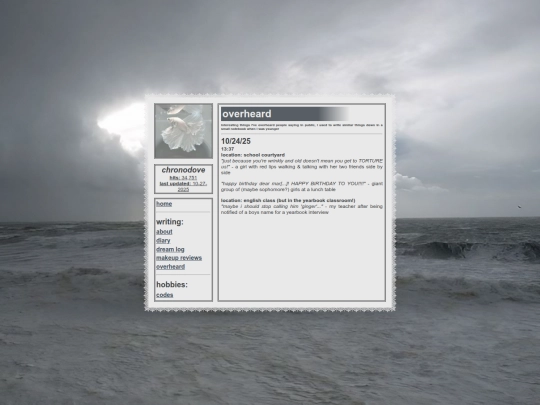The width and height of the screenshot is (540, 405).
Task: Click the chronodove site name
Action: tap(183, 170)
